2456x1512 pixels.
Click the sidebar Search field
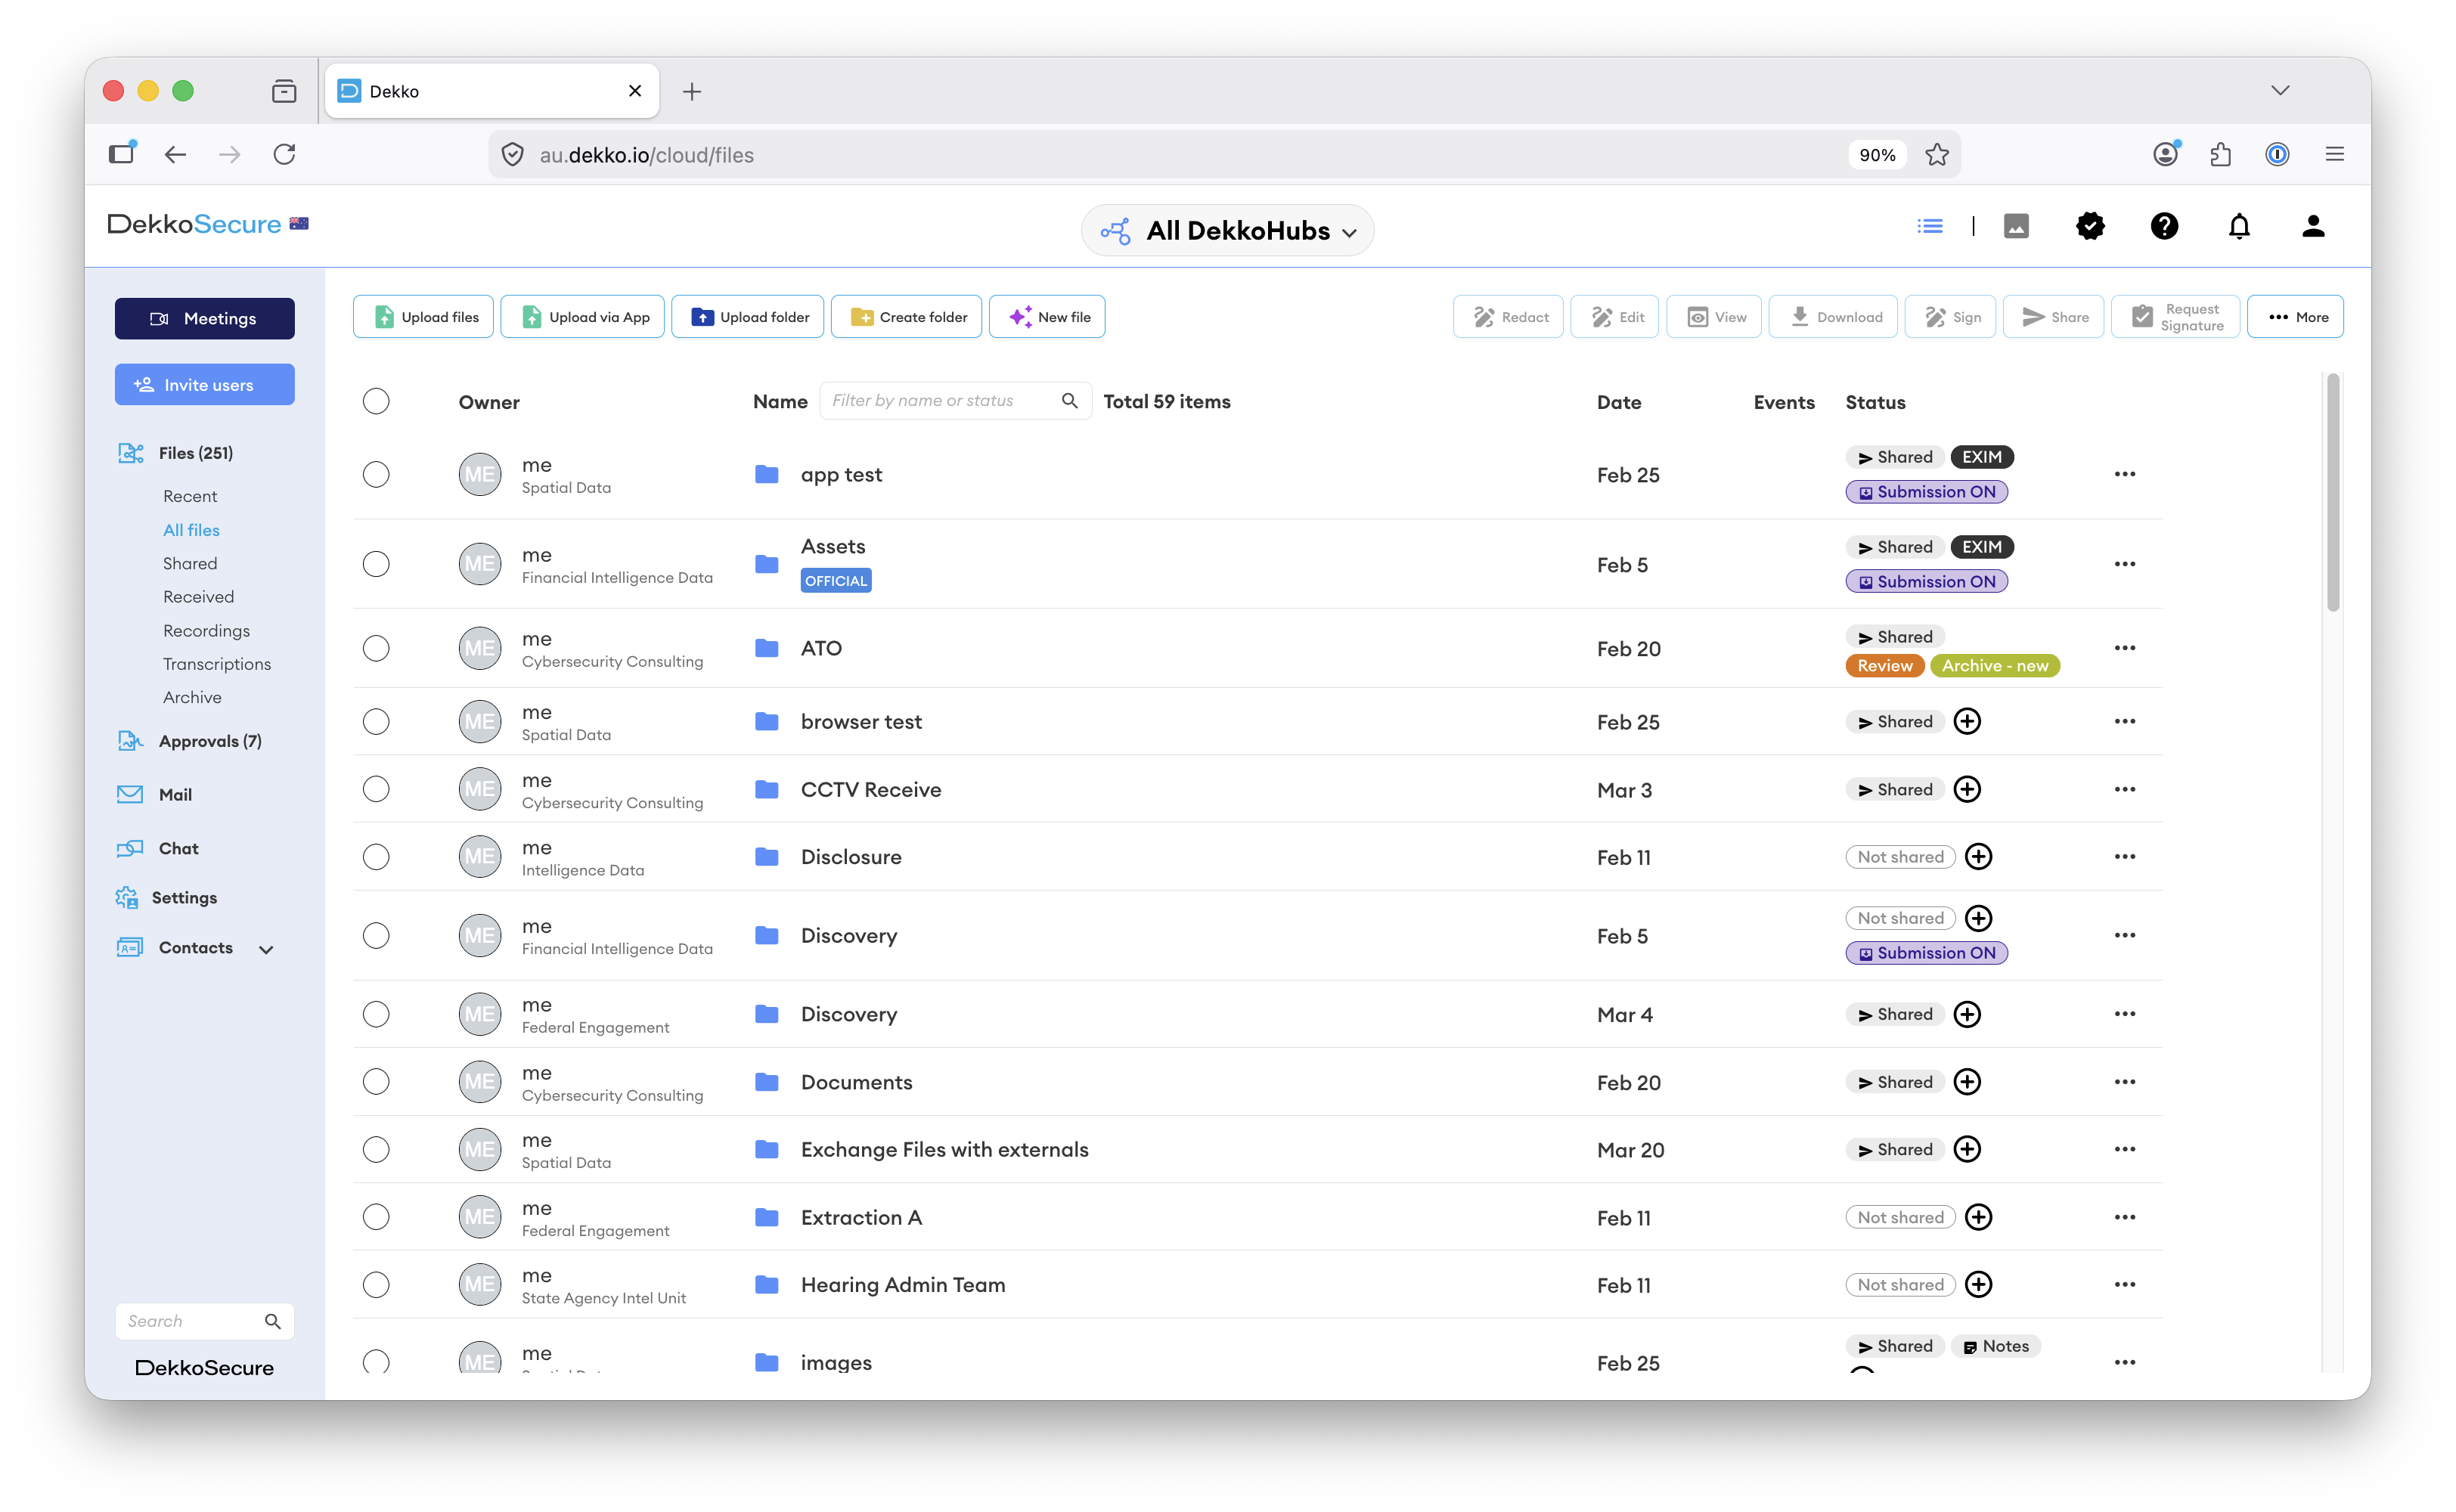click(205, 1321)
